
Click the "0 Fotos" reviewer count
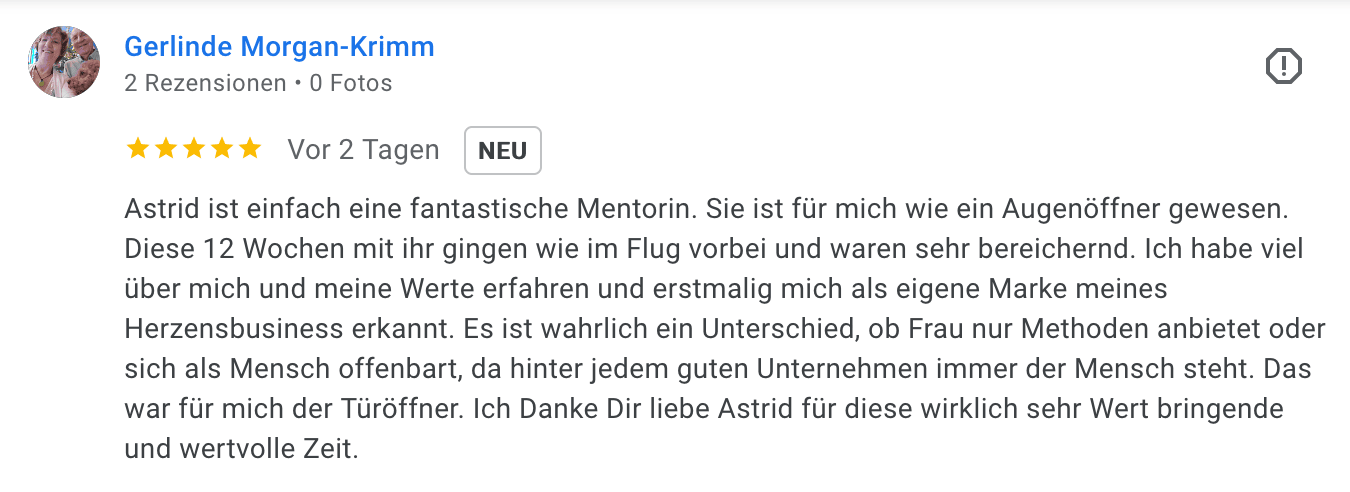350,83
